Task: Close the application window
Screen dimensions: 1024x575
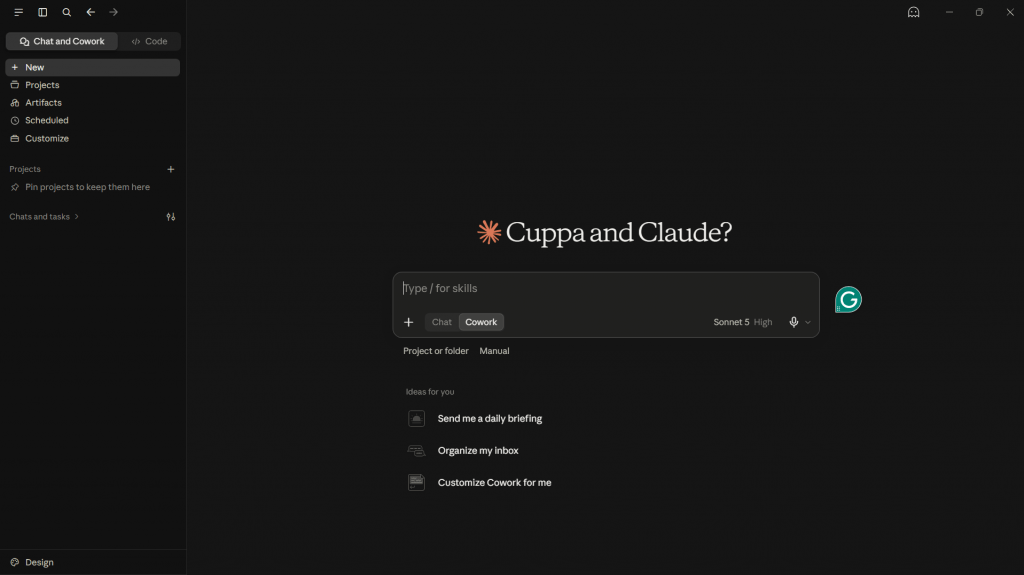Action: [1010, 12]
